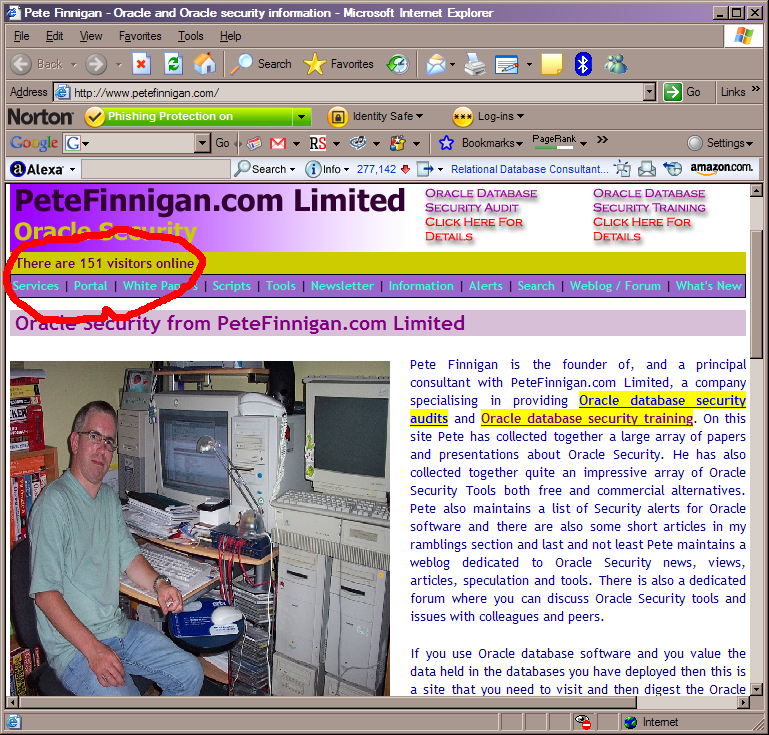This screenshot has height=735, width=769.
Task: Open Norton Identity Safe menu
Action: pos(375,117)
